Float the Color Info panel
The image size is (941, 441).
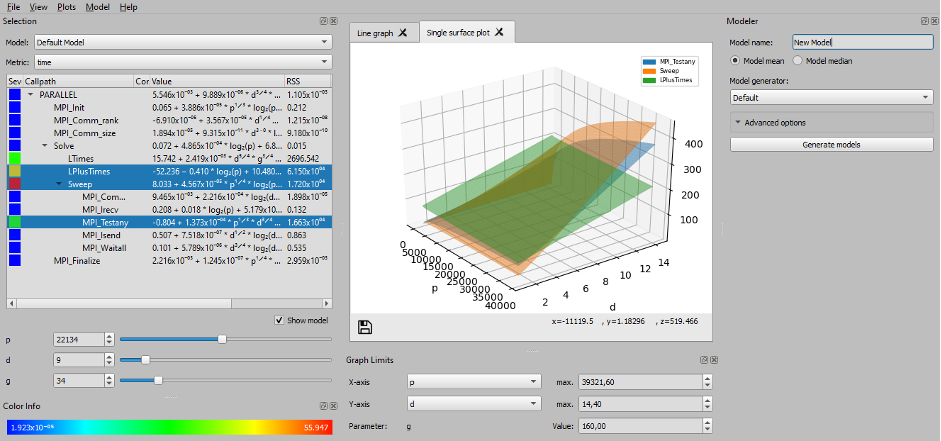(325, 406)
